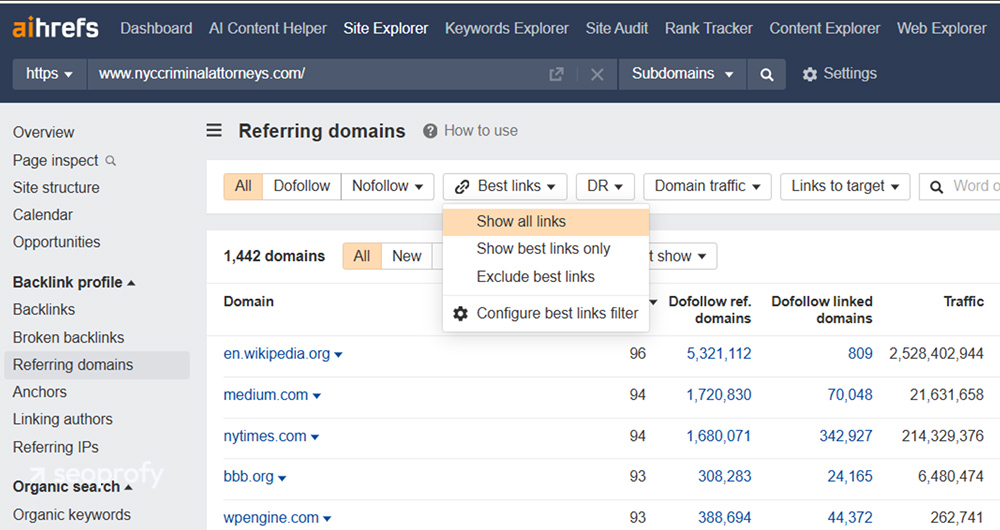This screenshot has height=530, width=1000.
Task: Click the search magnifier button
Action: [767, 74]
